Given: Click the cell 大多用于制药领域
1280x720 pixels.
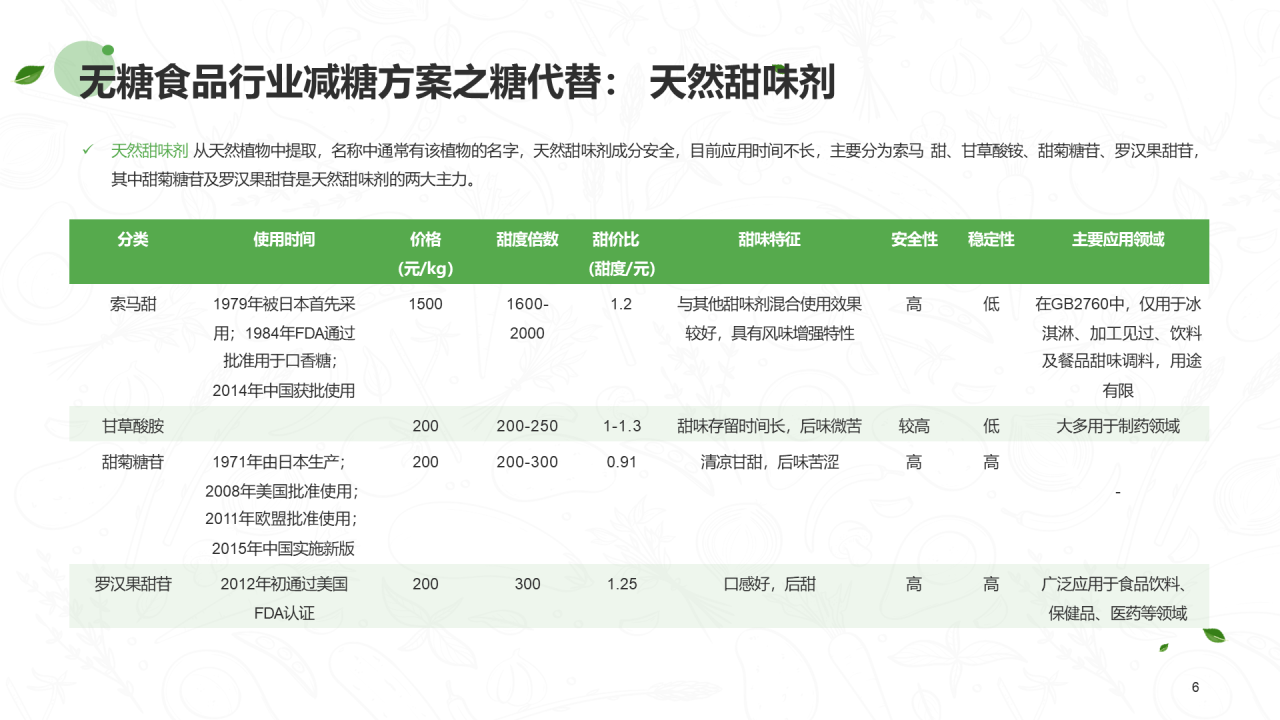Looking at the screenshot, I should coord(1118,426).
